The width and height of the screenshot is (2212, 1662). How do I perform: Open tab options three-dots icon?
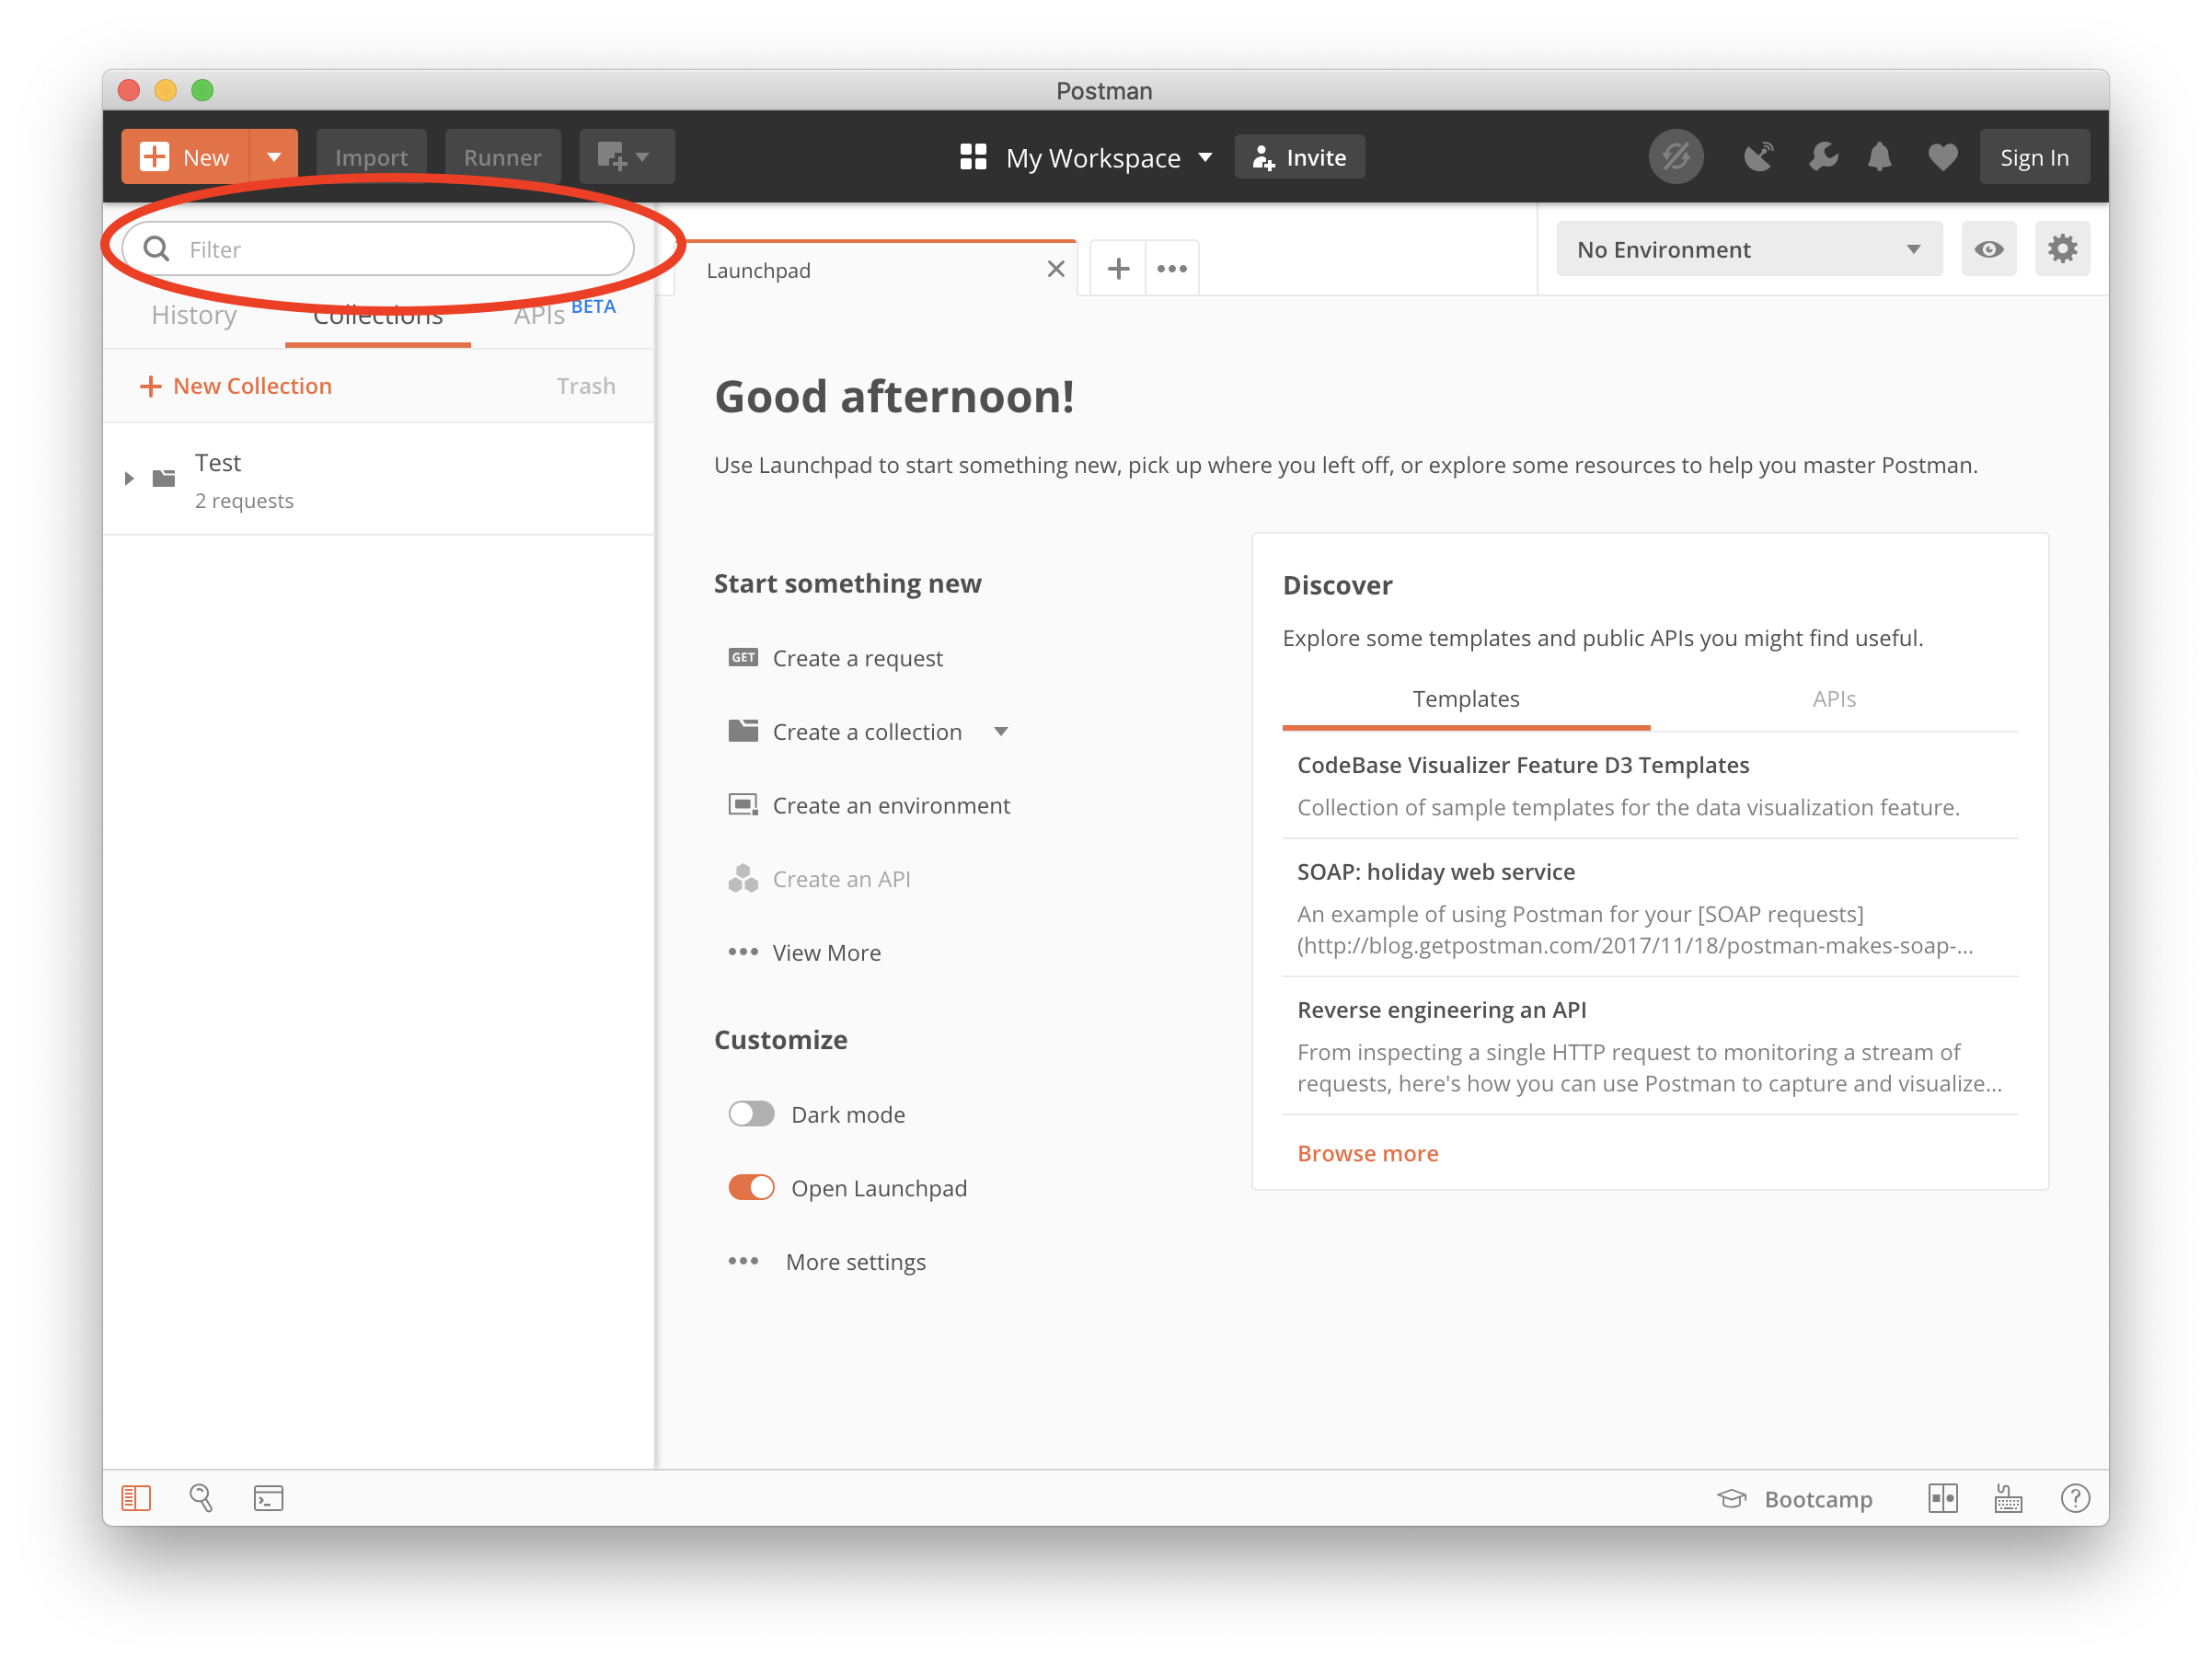coord(1171,269)
